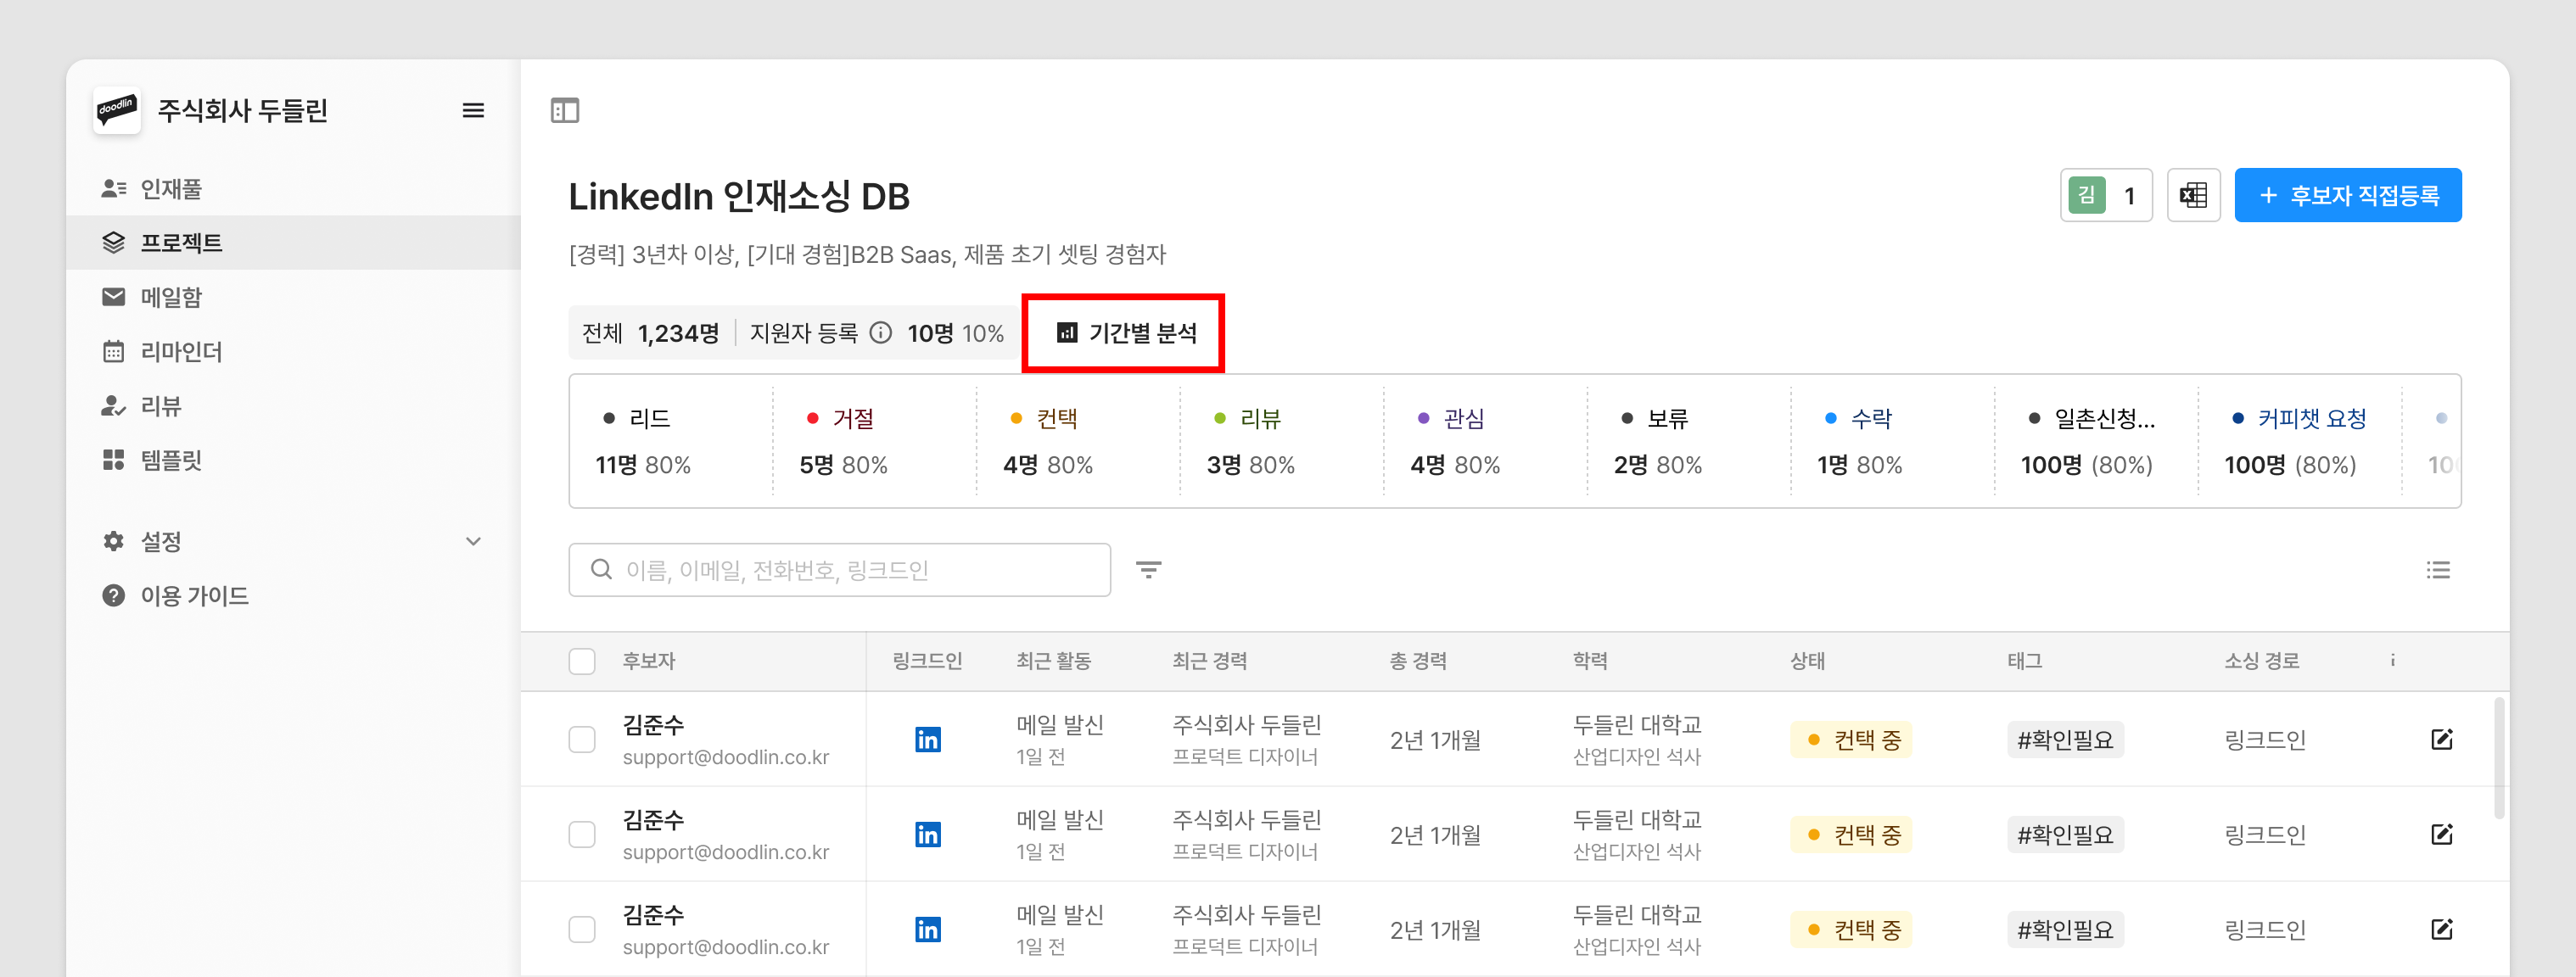
Task: Open the filter icon beside search box
Action: (x=1148, y=570)
